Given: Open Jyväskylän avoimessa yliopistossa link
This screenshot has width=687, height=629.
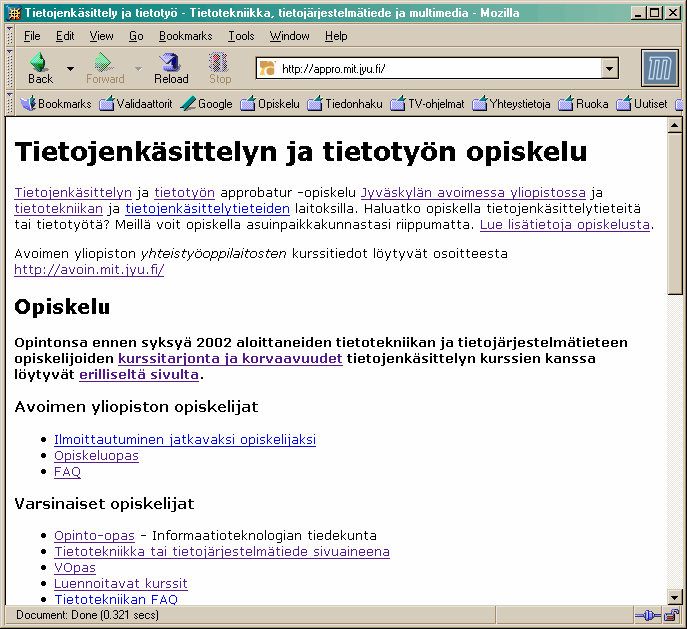Looking at the screenshot, I should click(473, 193).
